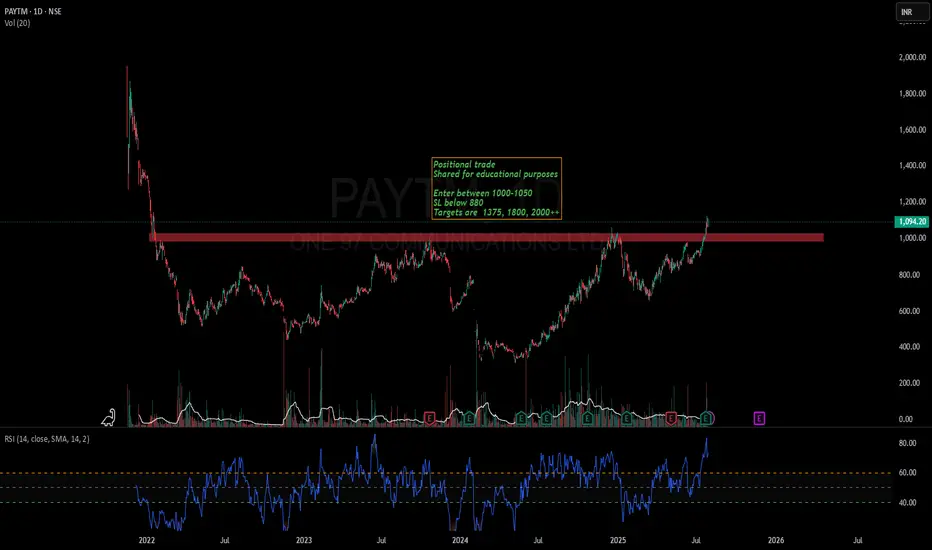Image resolution: width=932 pixels, height=550 pixels.
Task: Click the 2022 label on time axis
Action: (147, 540)
